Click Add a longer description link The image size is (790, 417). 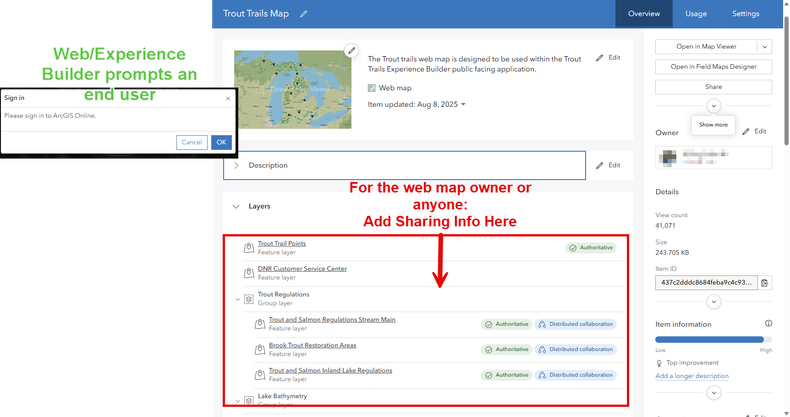(692, 376)
